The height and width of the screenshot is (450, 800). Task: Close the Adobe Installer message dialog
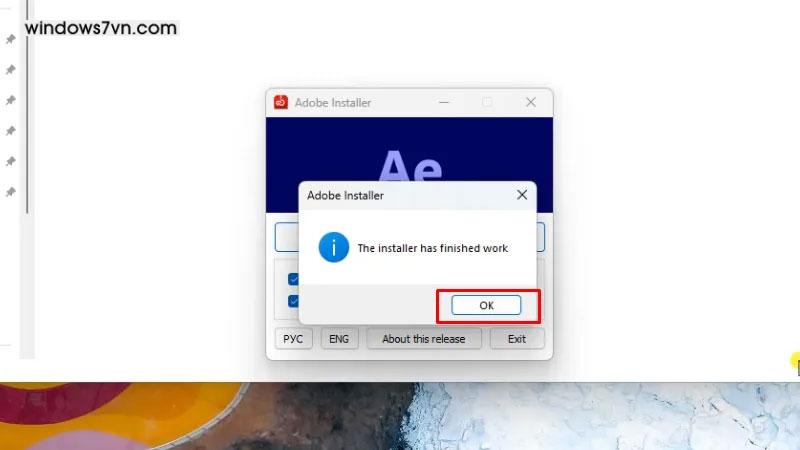click(x=521, y=195)
